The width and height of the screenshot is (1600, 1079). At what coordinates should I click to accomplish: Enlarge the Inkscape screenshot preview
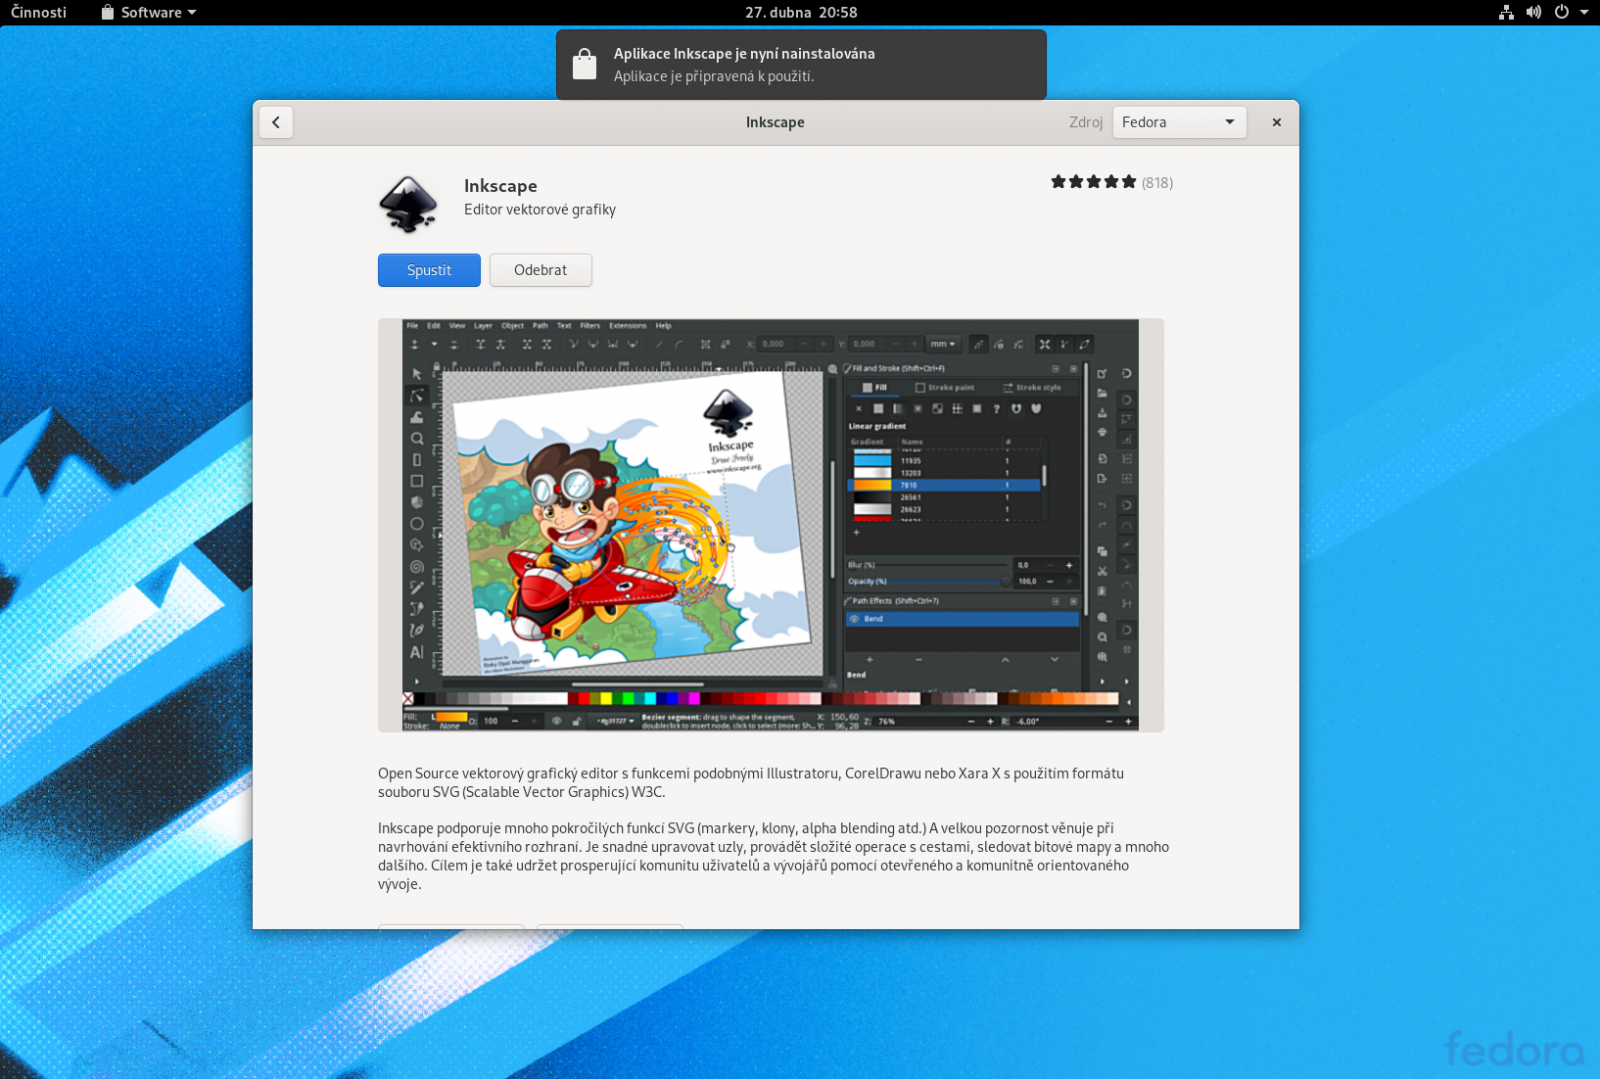(x=770, y=524)
